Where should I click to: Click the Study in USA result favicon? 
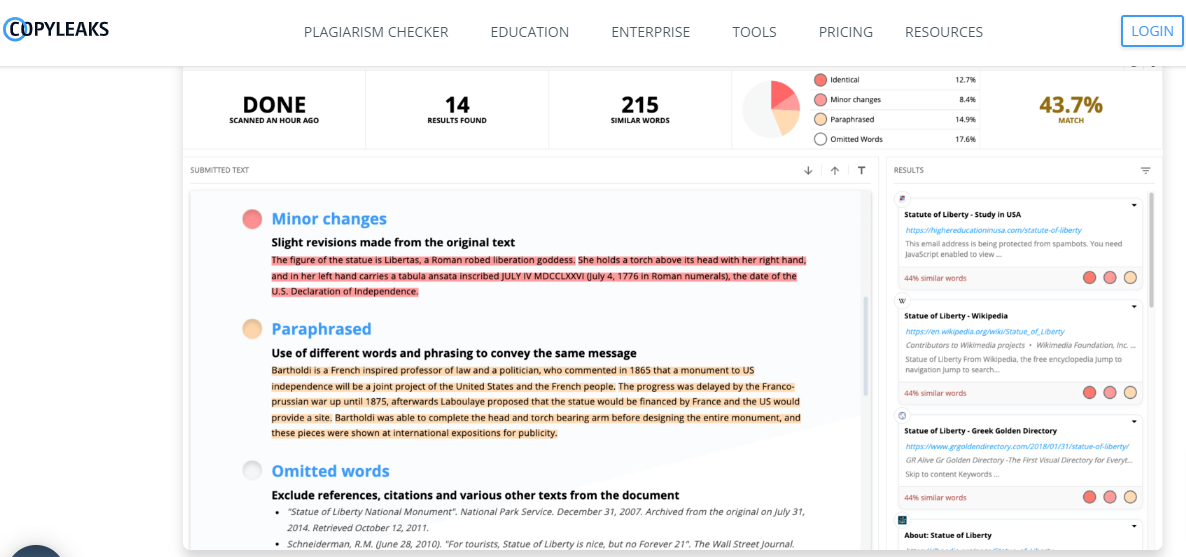click(x=902, y=198)
